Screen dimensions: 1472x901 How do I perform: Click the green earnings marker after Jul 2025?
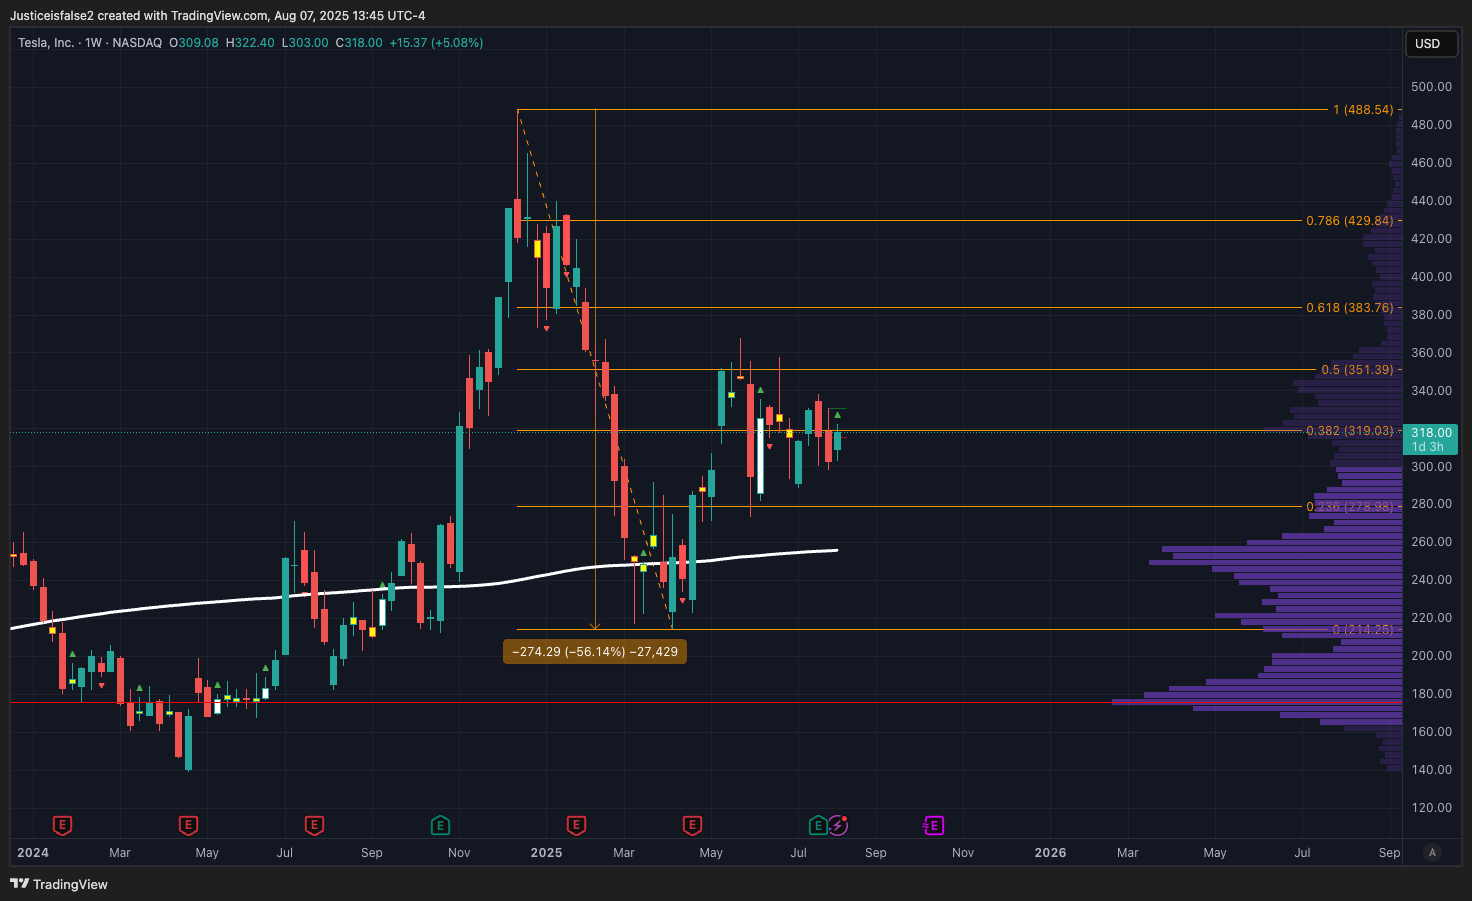819,825
